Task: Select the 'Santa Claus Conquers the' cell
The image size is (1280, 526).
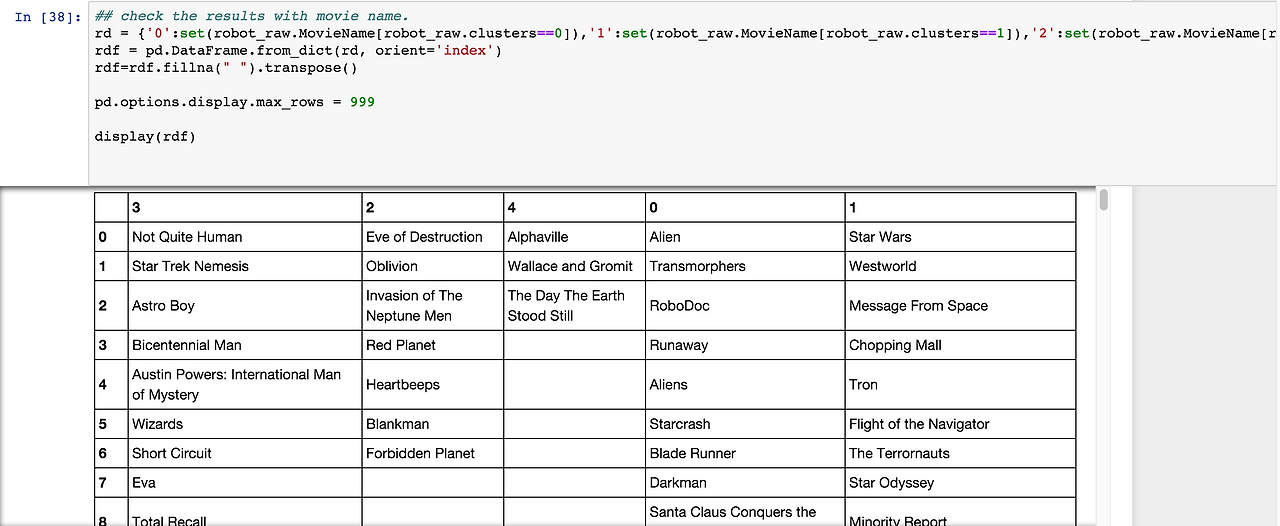Action: click(x=745, y=512)
